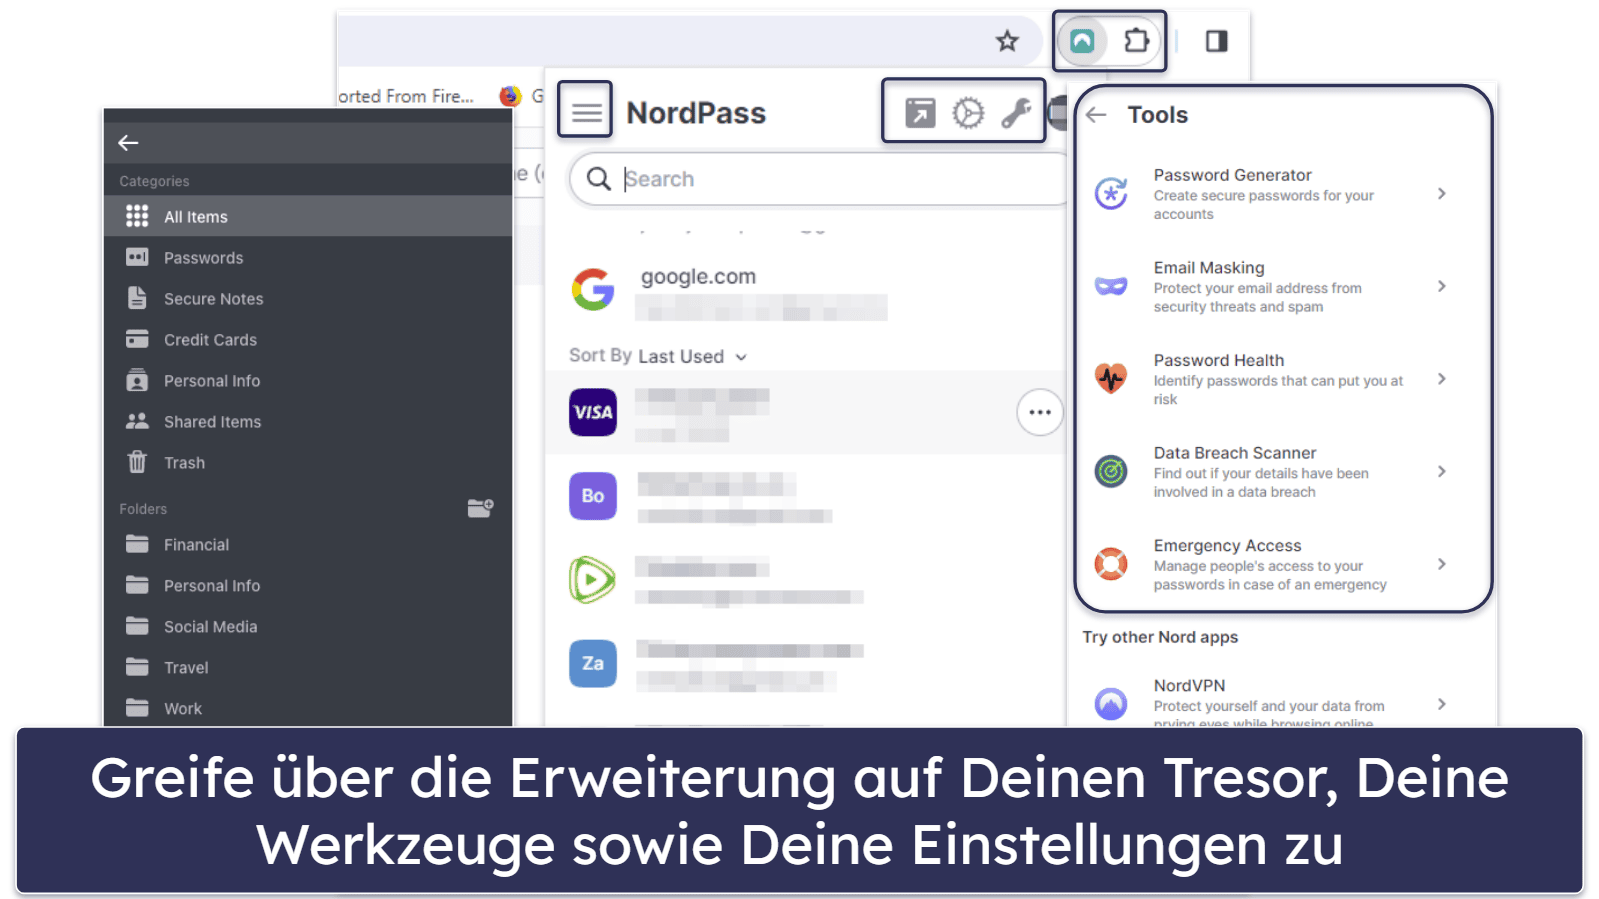1599x899 pixels.
Task: Click the Email Masking mask icon
Action: [x=1111, y=286]
